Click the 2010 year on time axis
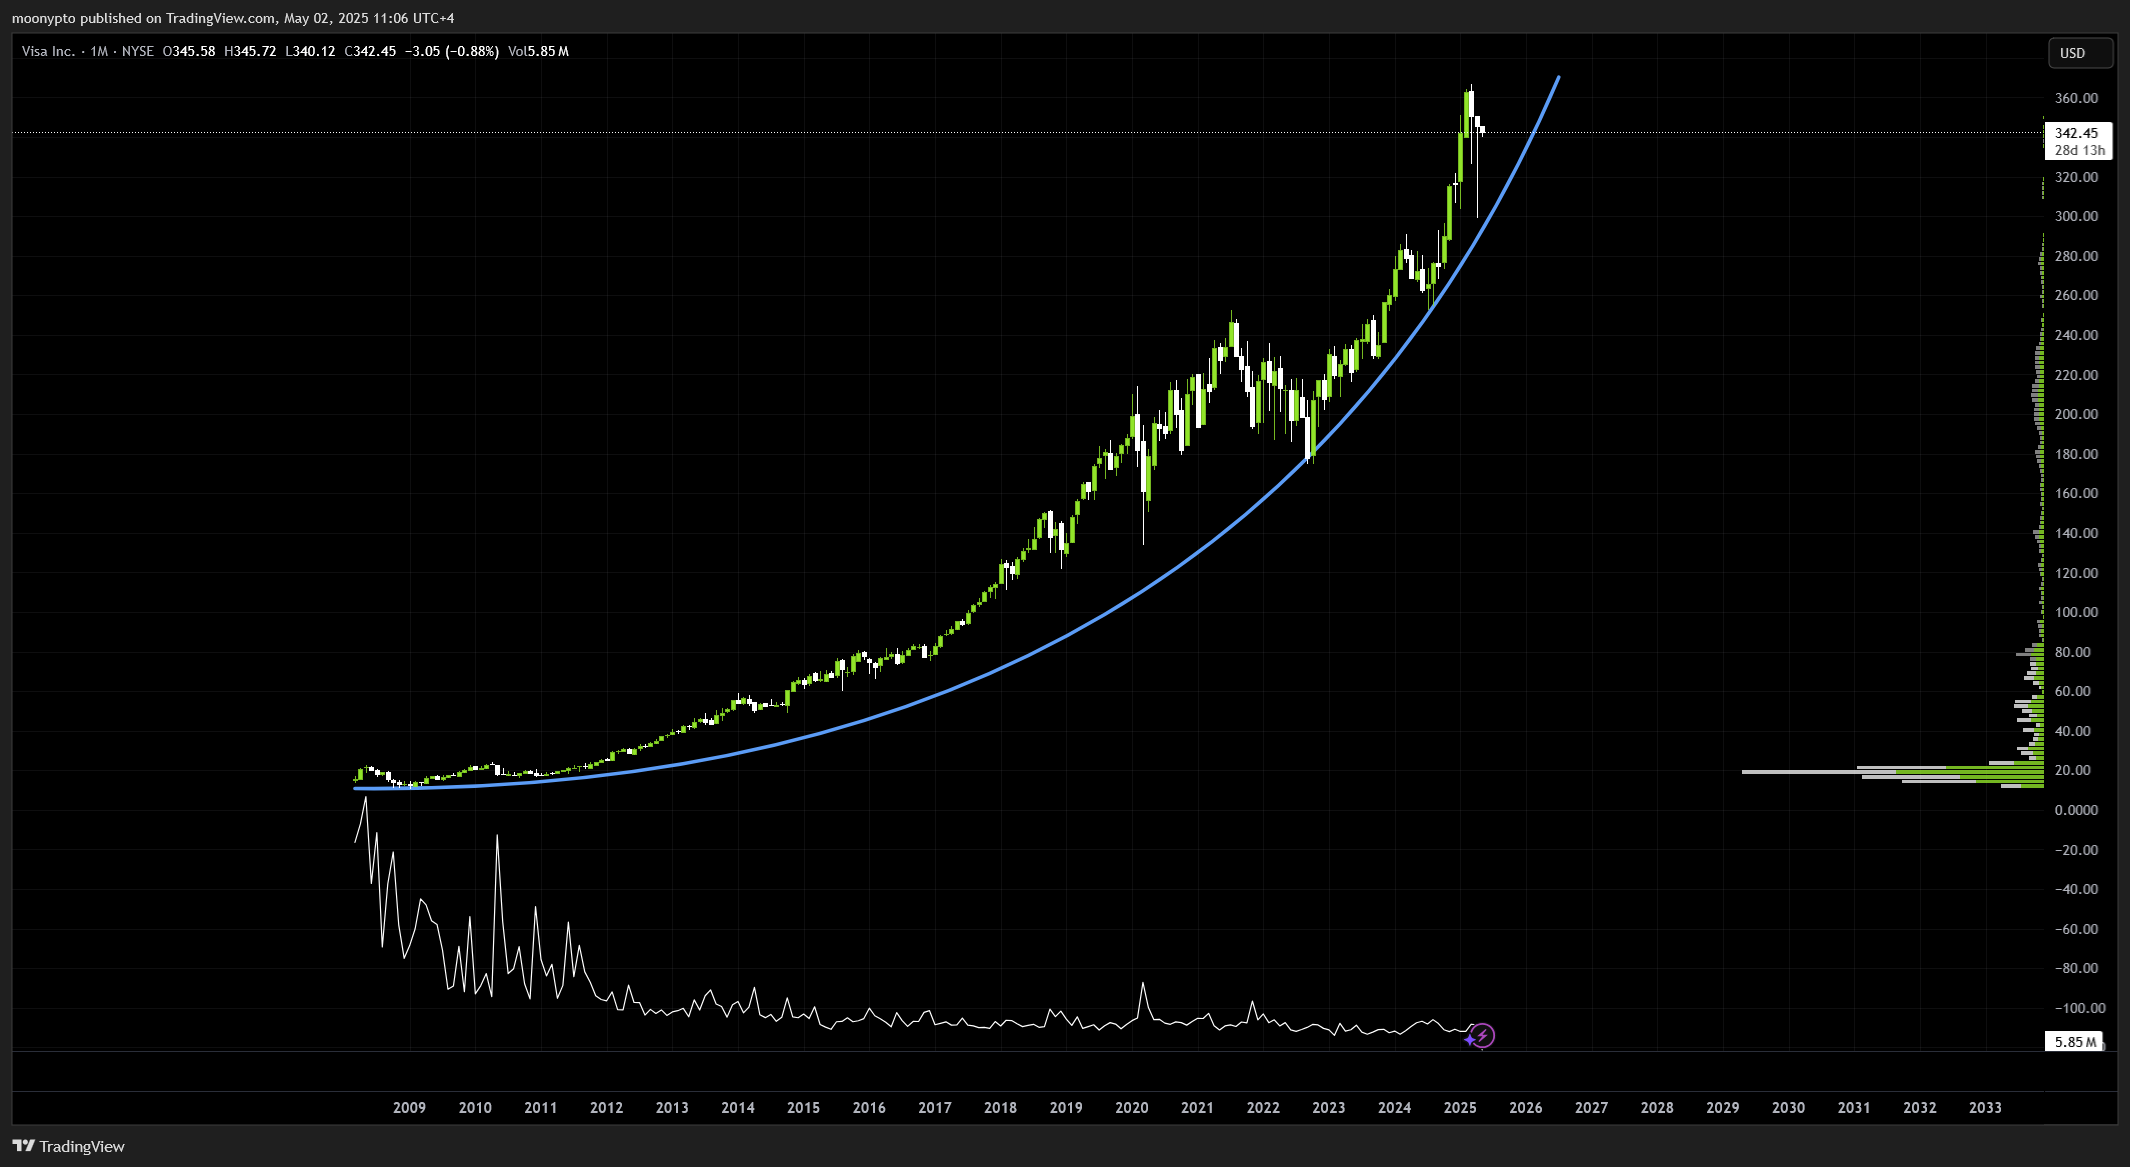Viewport: 2130px width, 1167px height. coord(475,1108)
